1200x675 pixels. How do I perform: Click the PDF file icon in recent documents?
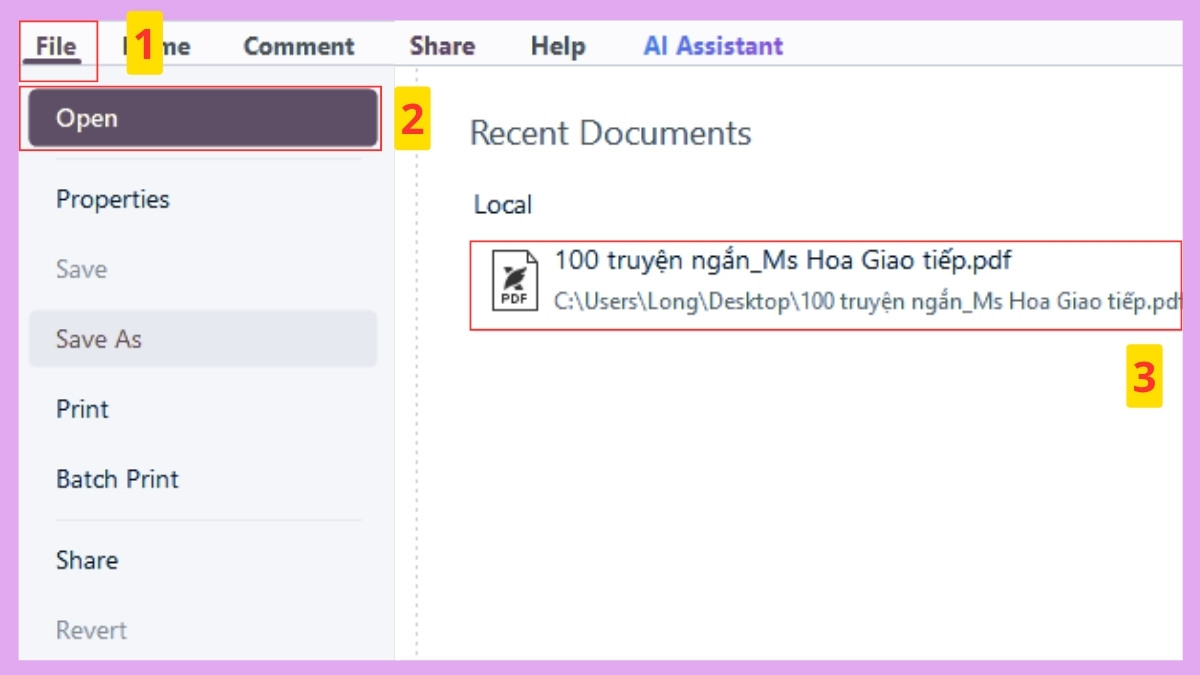click(515, 280)
